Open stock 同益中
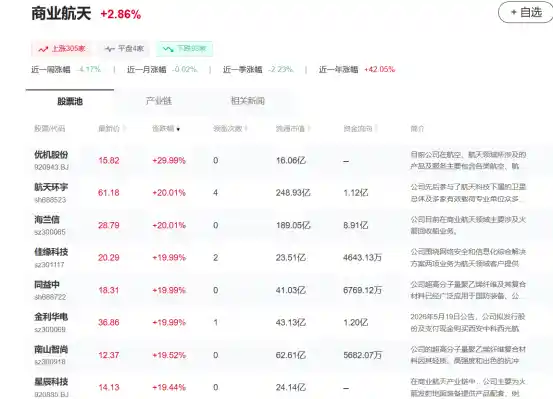This screenshot has height=400, width=554. [x=47, y=284]
